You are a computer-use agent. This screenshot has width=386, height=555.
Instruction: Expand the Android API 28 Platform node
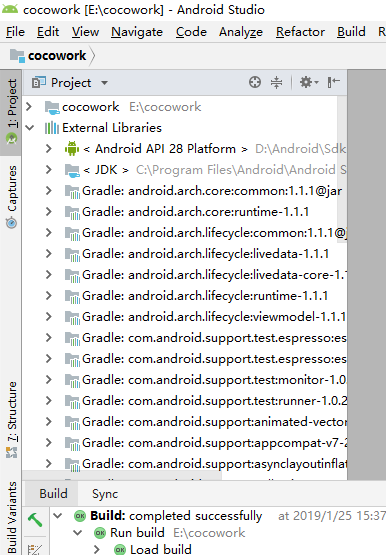click(x=49, y=149)
